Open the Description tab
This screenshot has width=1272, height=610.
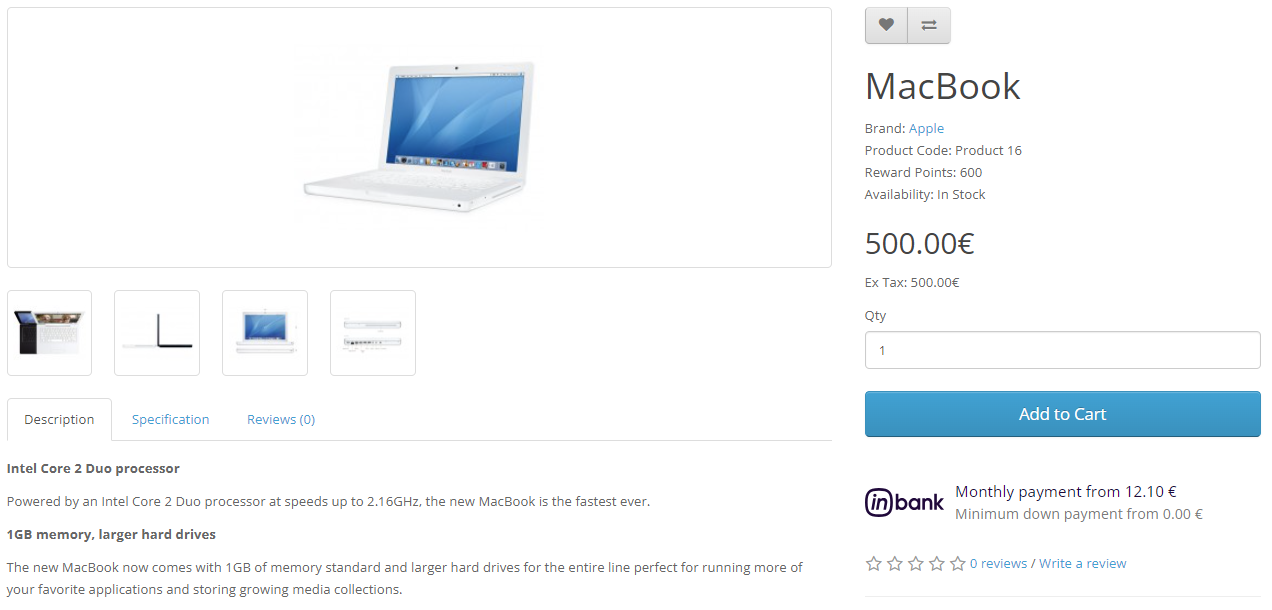59,420
